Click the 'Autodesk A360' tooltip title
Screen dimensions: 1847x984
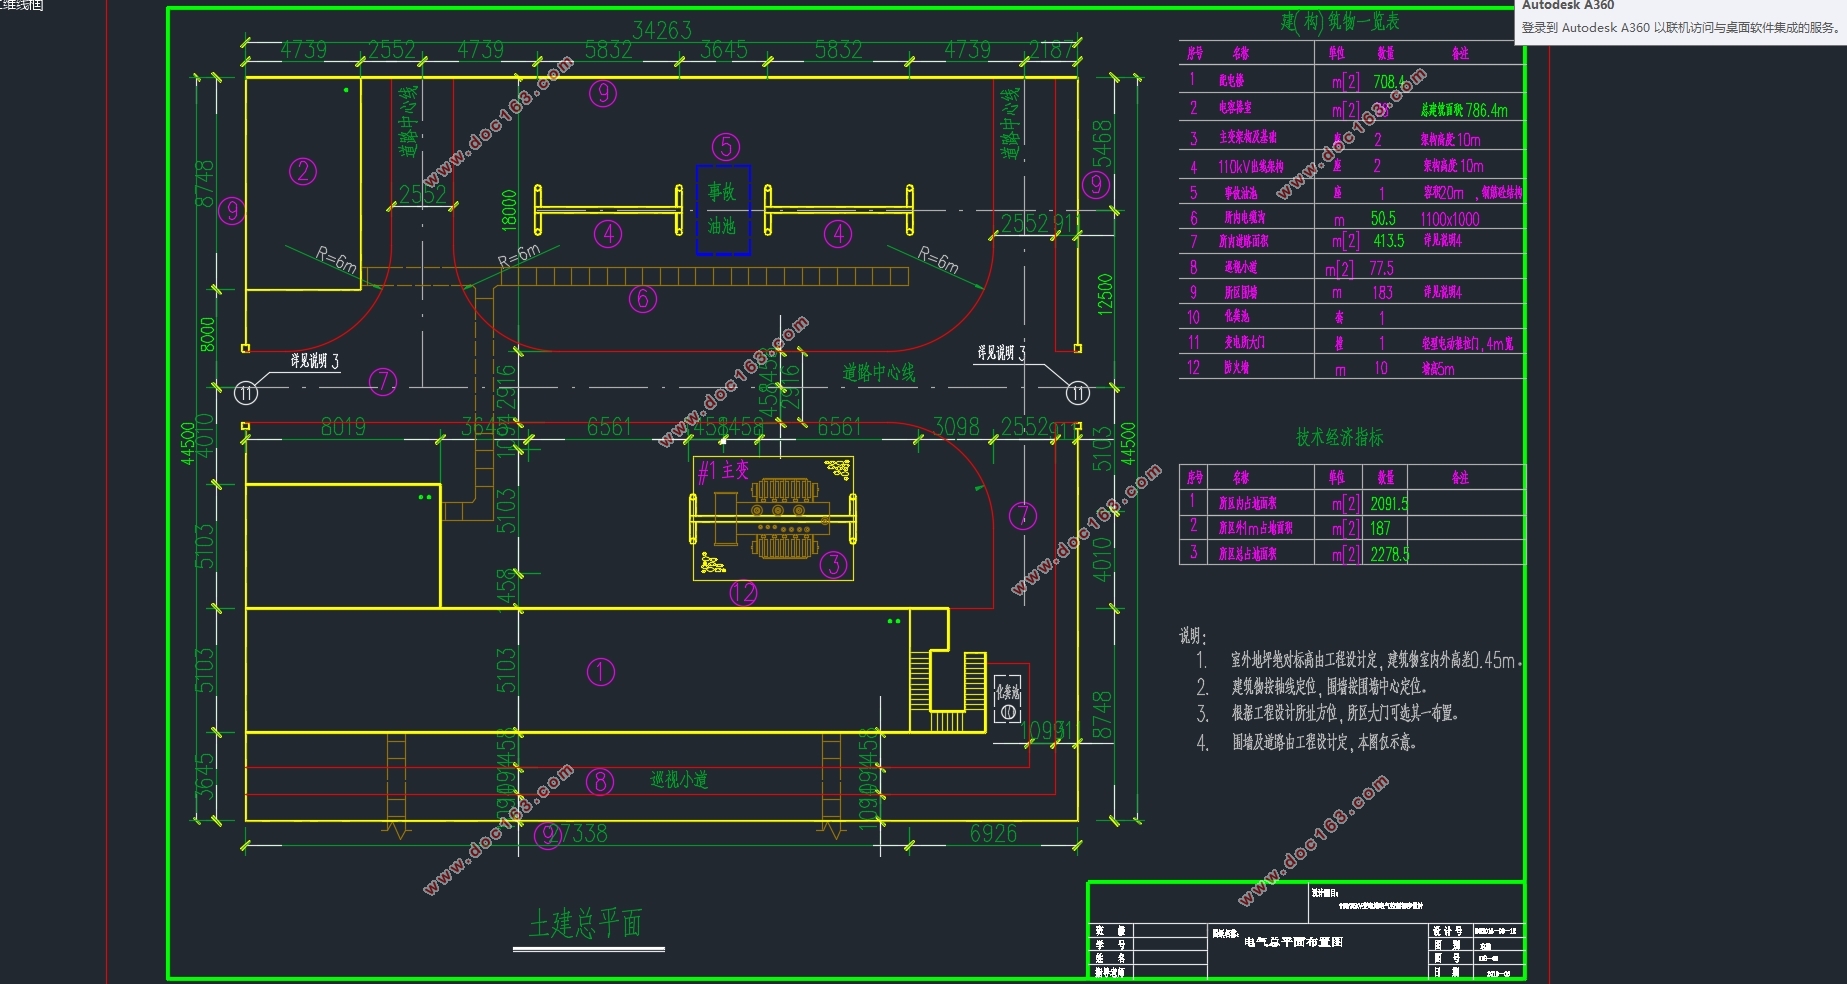point(1570,5)
